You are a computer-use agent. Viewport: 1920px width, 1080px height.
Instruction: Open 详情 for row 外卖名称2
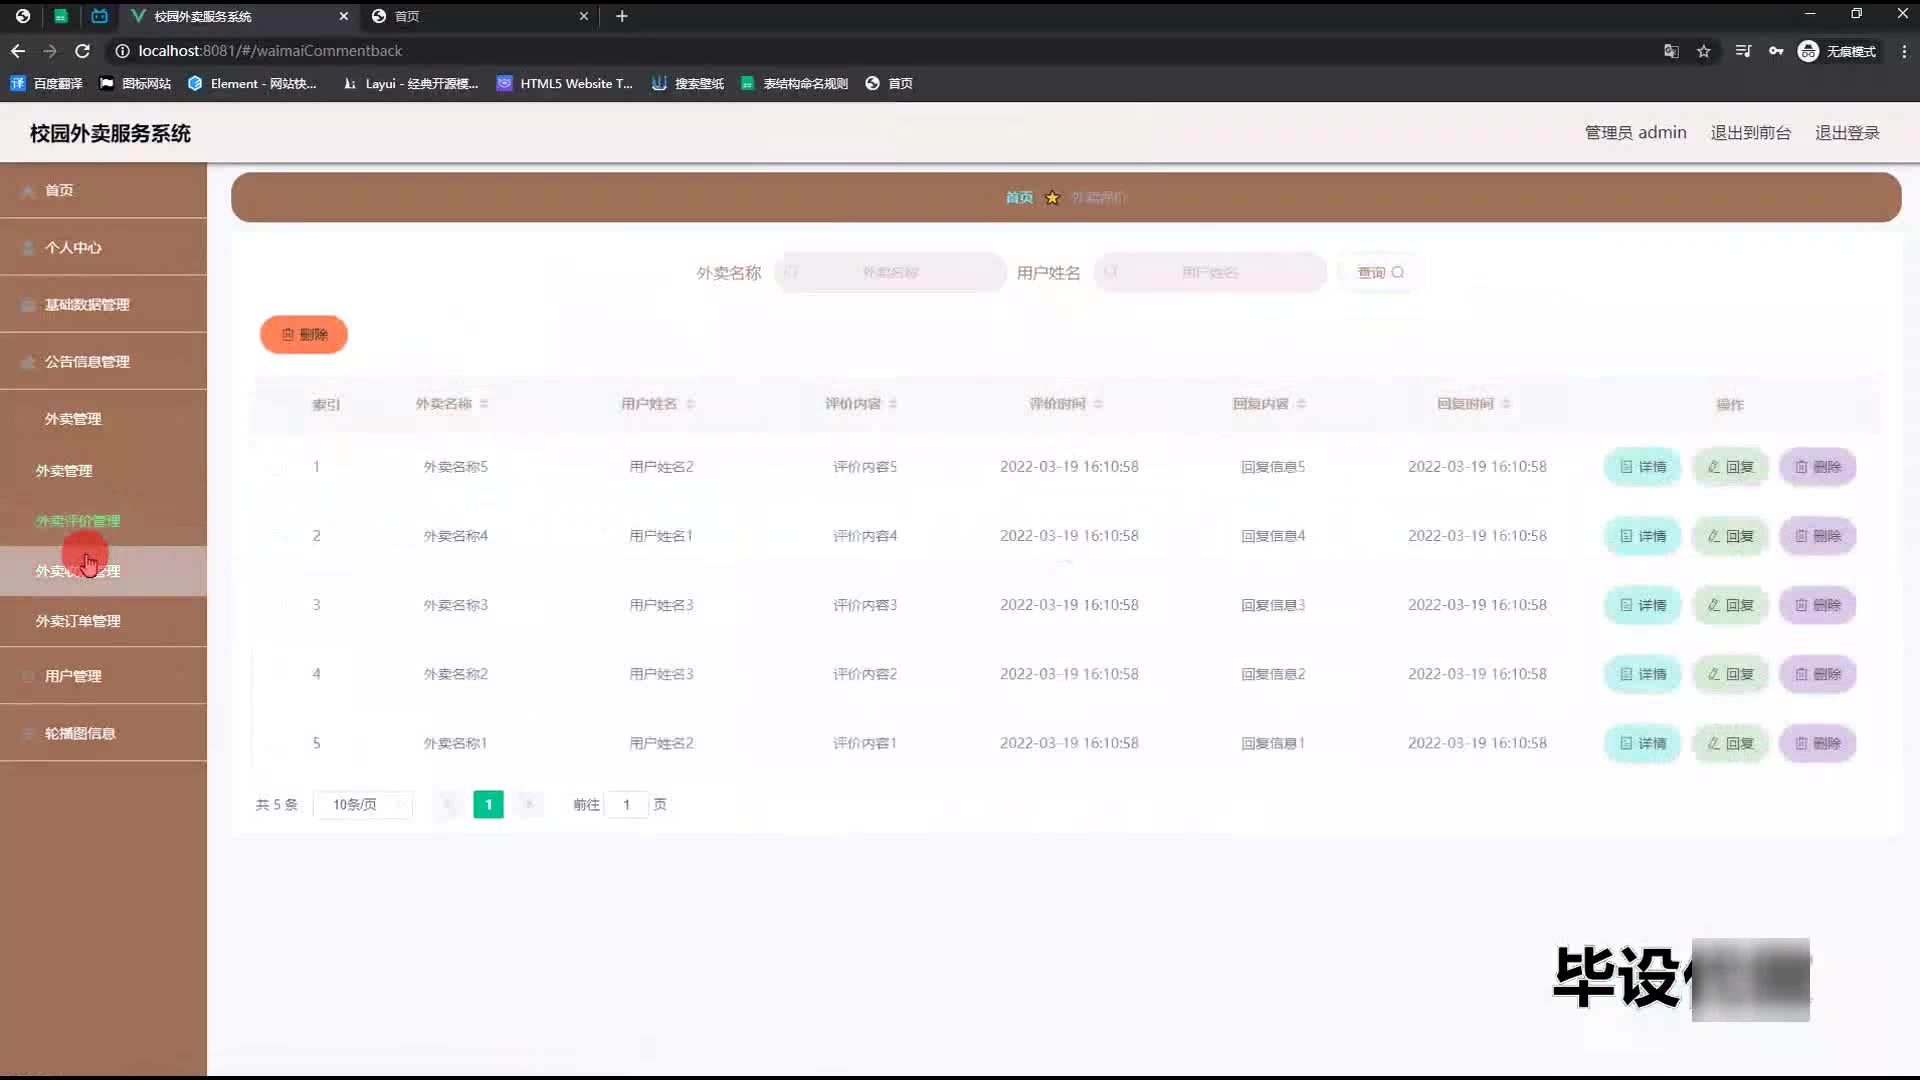(1643, 674)
